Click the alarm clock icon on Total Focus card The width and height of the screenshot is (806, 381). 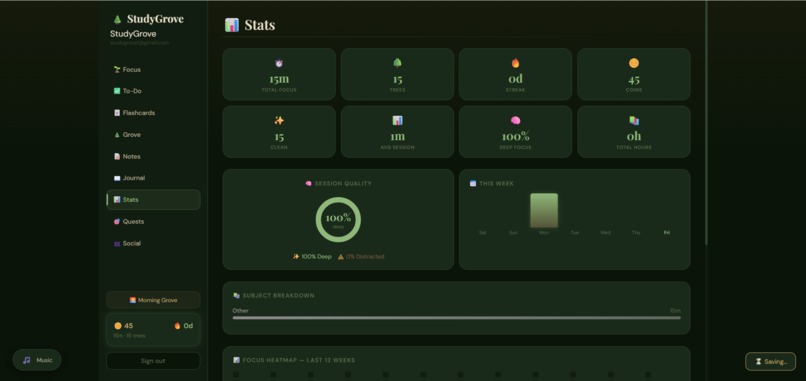coord(279,63)
